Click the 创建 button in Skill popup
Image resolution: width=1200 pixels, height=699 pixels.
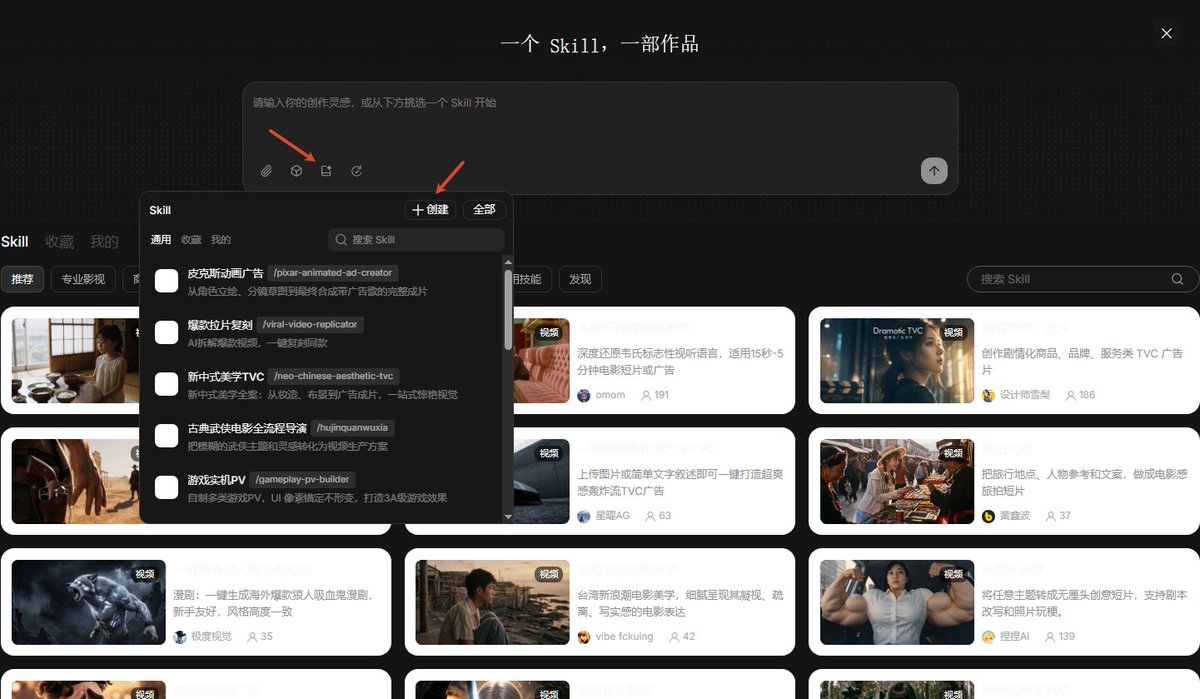tap(431, 210)
